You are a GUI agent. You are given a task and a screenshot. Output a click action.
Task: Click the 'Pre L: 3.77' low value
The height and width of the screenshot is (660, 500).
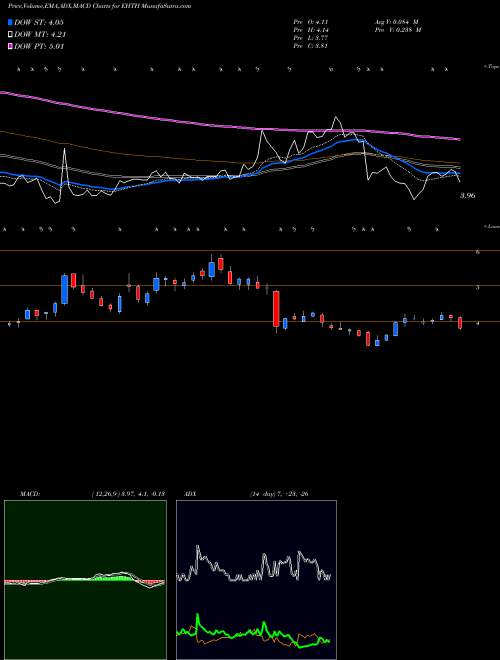(x=311, y=38)
